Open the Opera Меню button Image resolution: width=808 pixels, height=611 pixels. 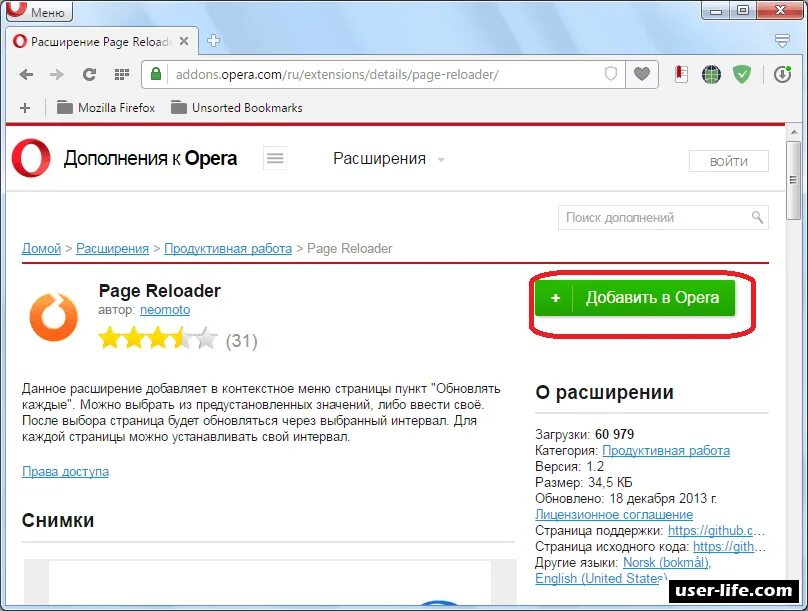point(39,11)
